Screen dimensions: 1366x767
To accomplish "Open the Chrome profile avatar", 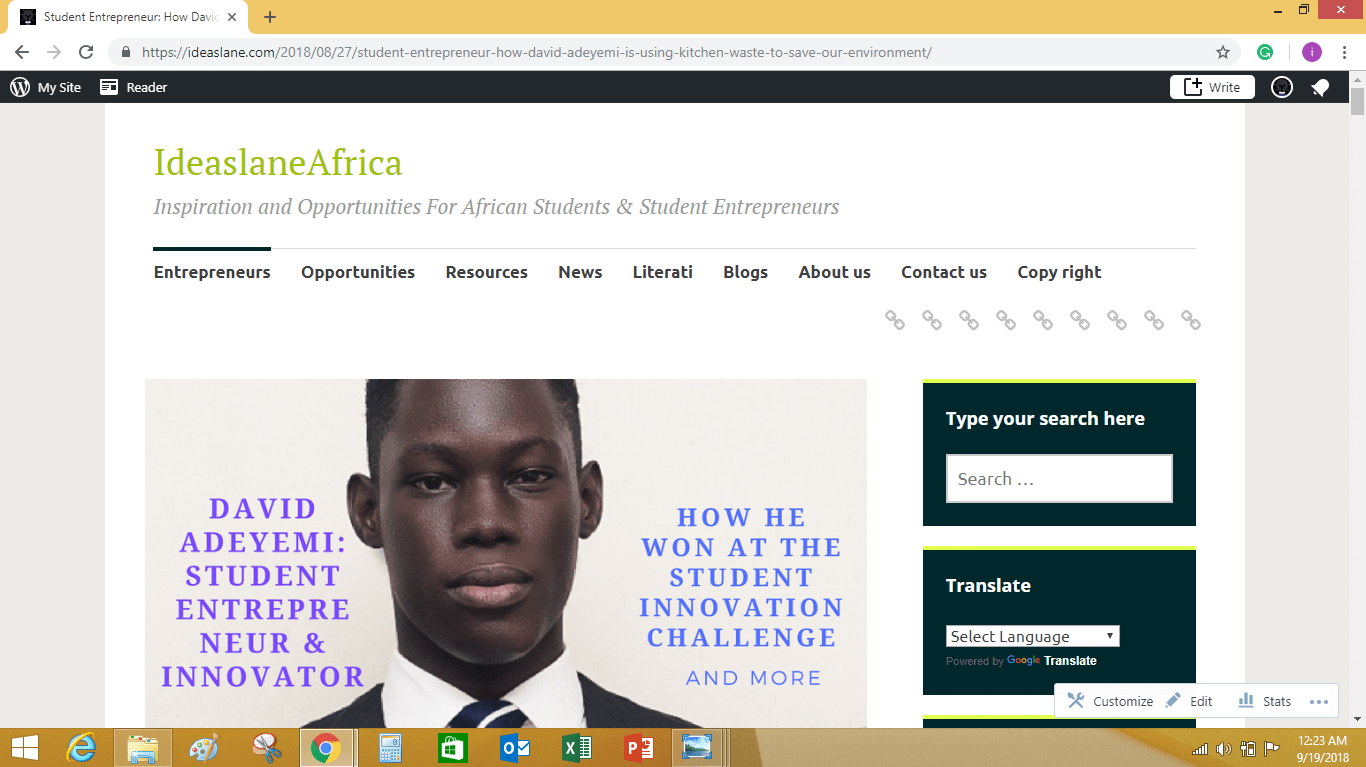I will tap(1311, 52).
